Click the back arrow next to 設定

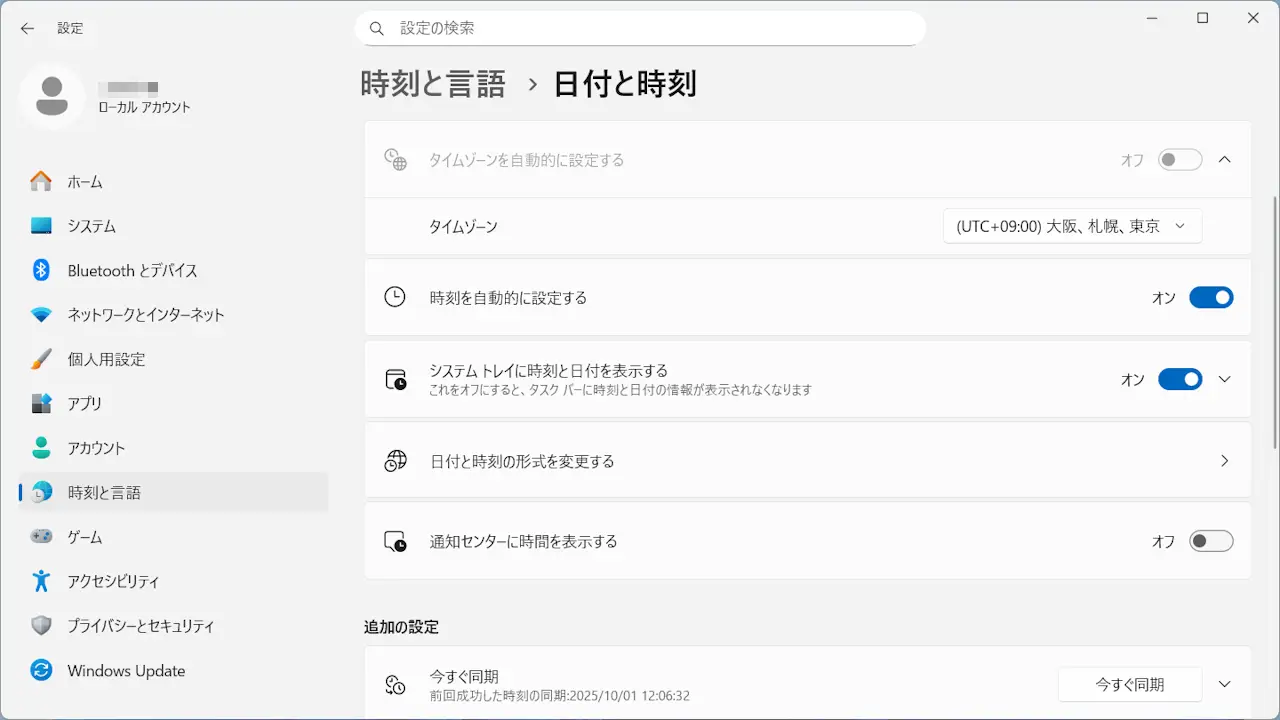27,28
